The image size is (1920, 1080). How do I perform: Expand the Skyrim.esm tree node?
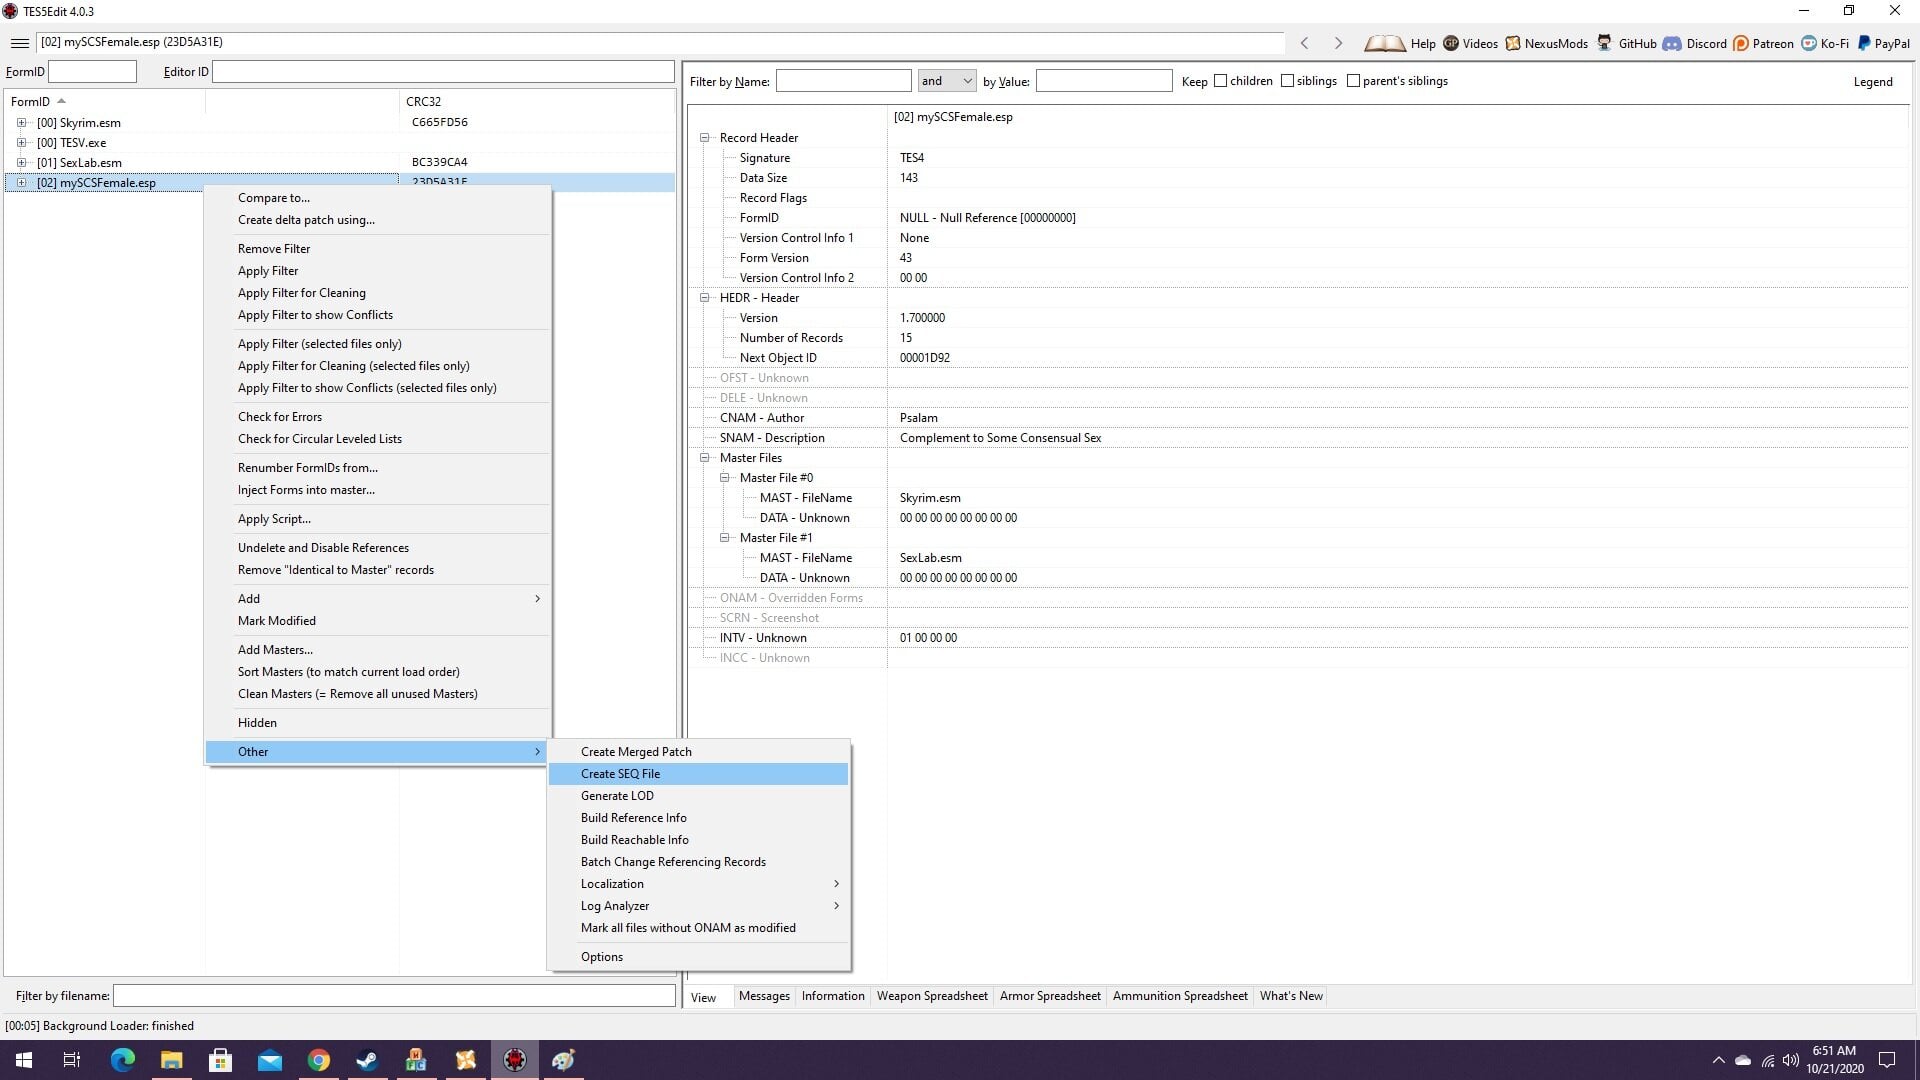point(22,122)
